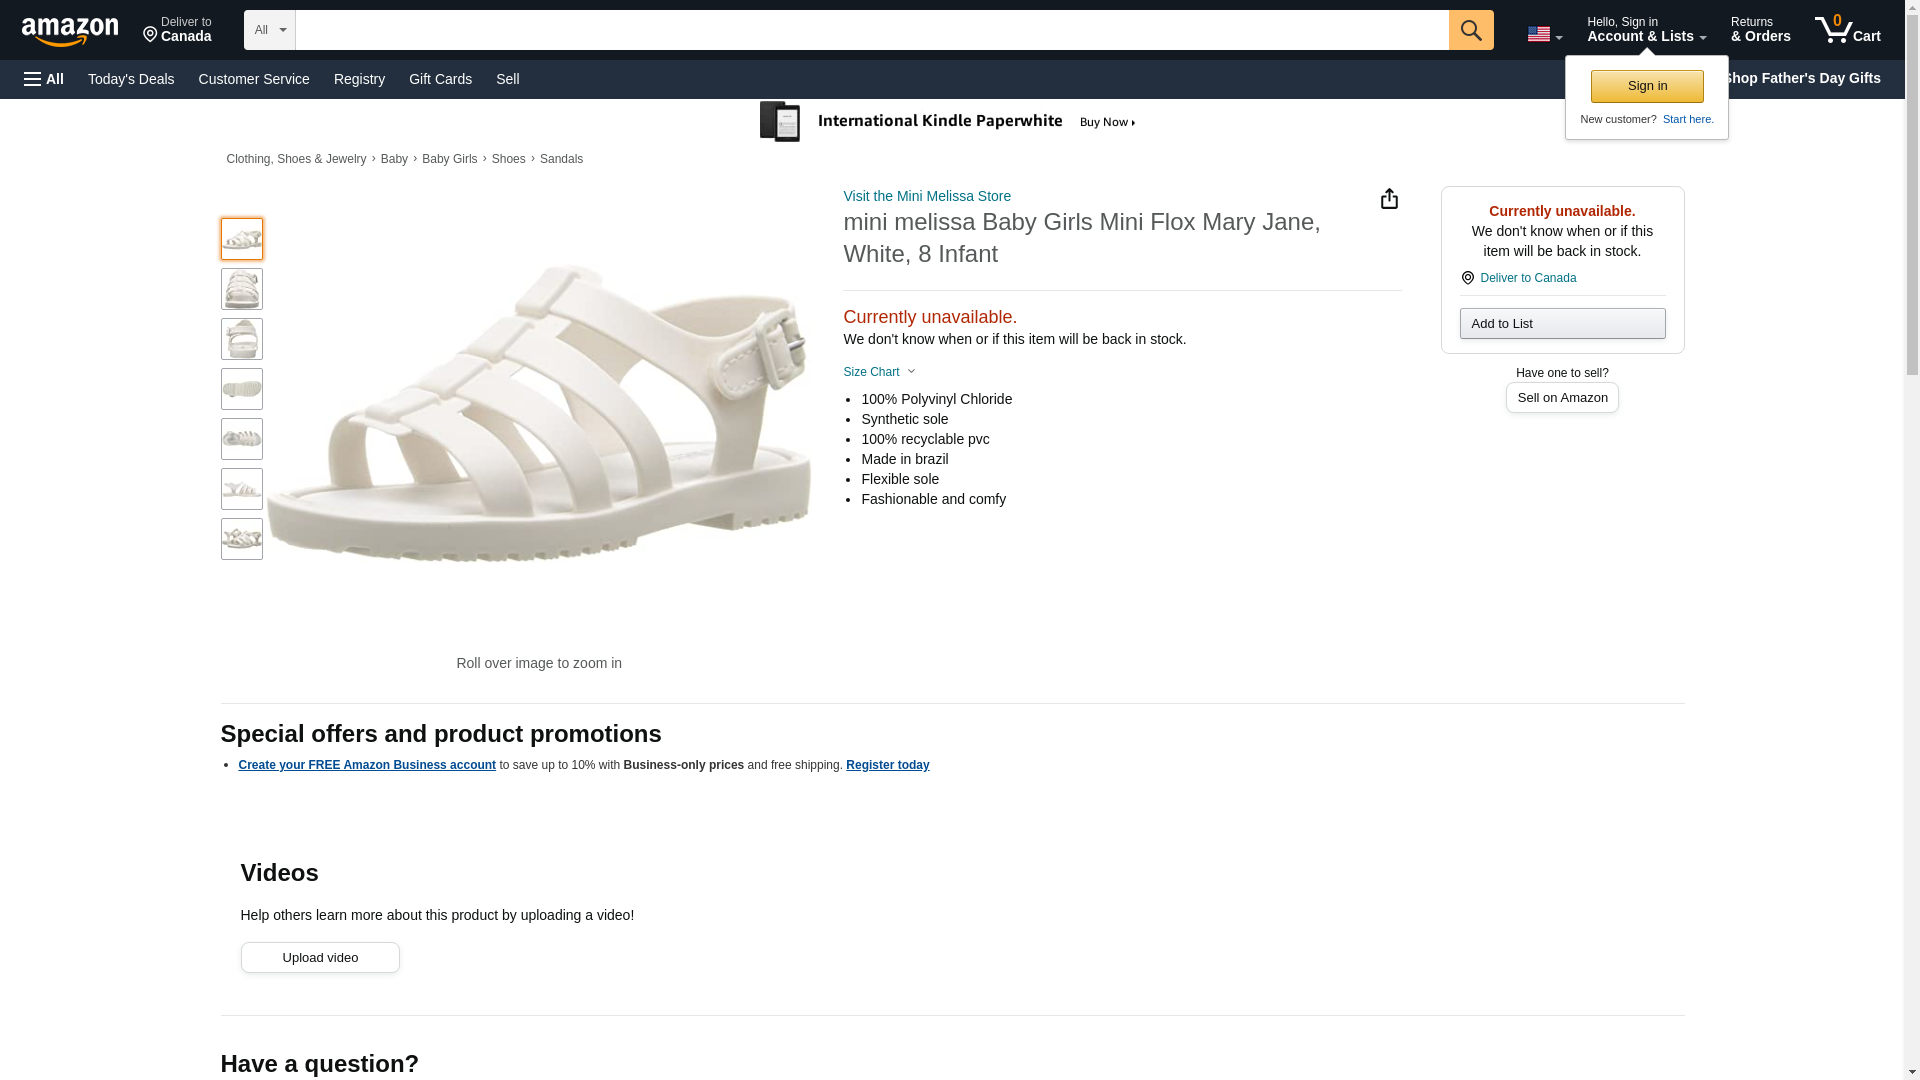Screen dimensions: 1920x1080
Task: Click into the search input field
Action: [870, 30]
